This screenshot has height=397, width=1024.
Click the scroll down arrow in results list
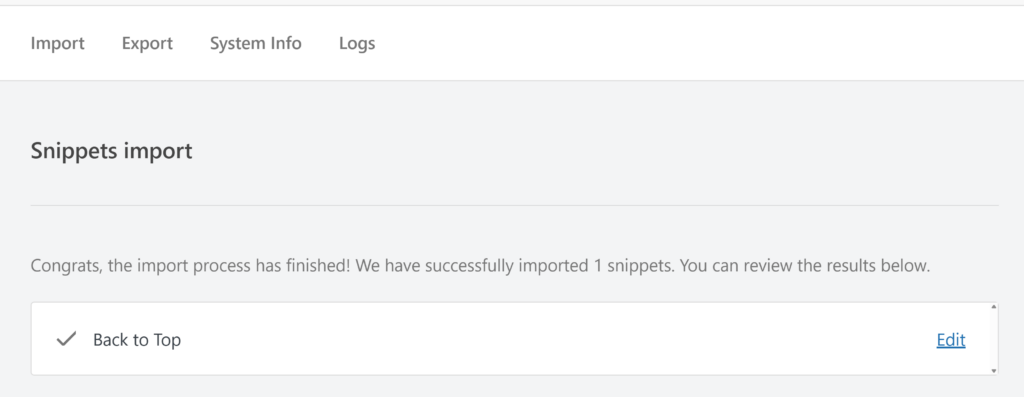[x=994, y=371]
